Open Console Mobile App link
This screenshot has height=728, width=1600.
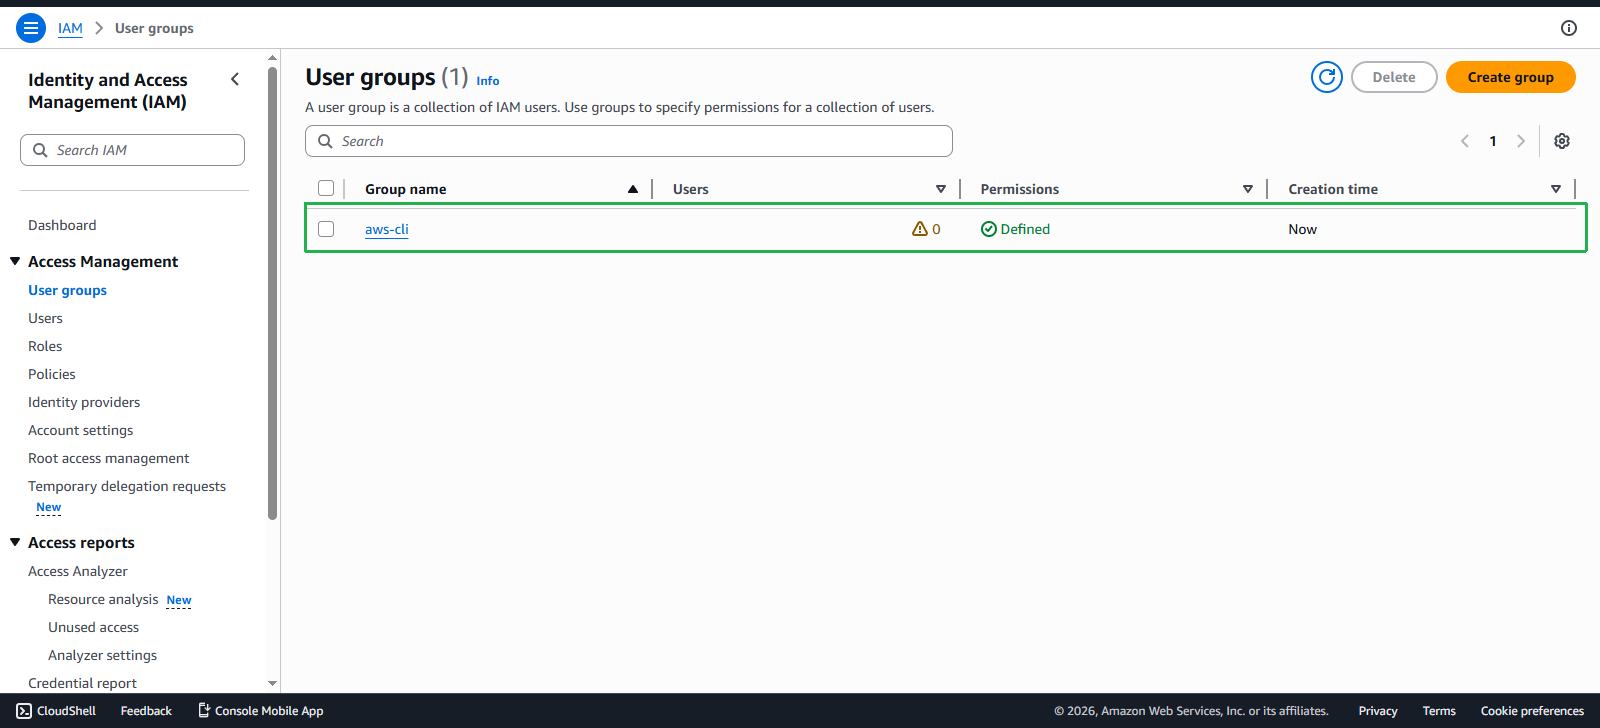(x=261, y=711)
